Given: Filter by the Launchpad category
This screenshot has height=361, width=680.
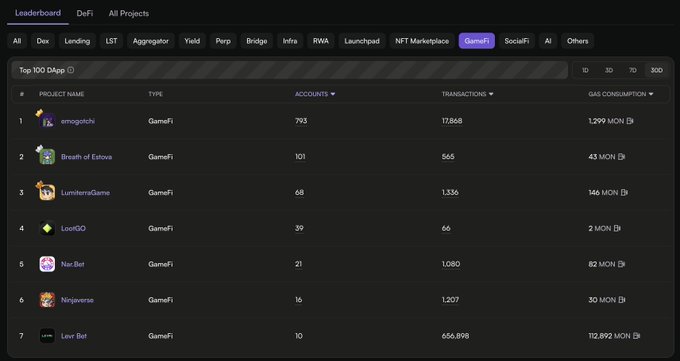Looking at the screenshot, I should 362,41.
